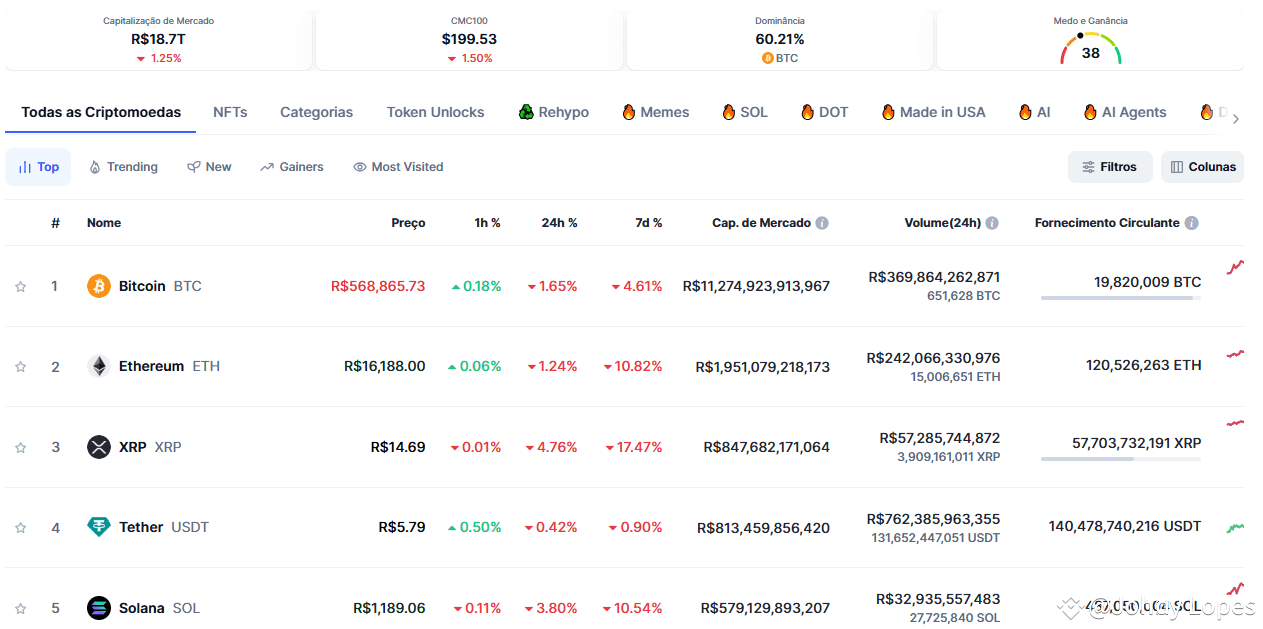Click the flame icon beside AI Agents
This screenshot has height=629, width=1263.
[1090, 112]
